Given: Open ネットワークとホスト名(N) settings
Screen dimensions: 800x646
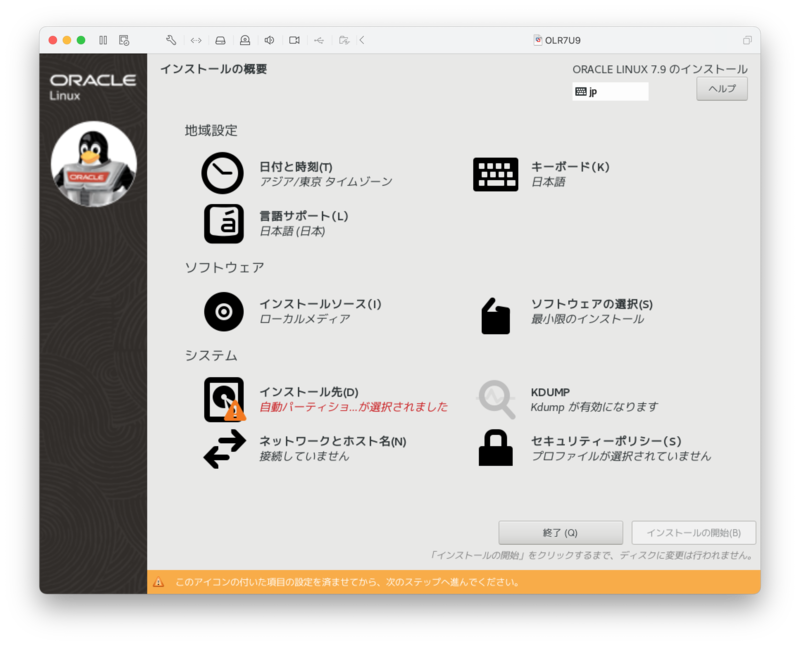Looking at the screenshot, I should click(x=333, y=441).
